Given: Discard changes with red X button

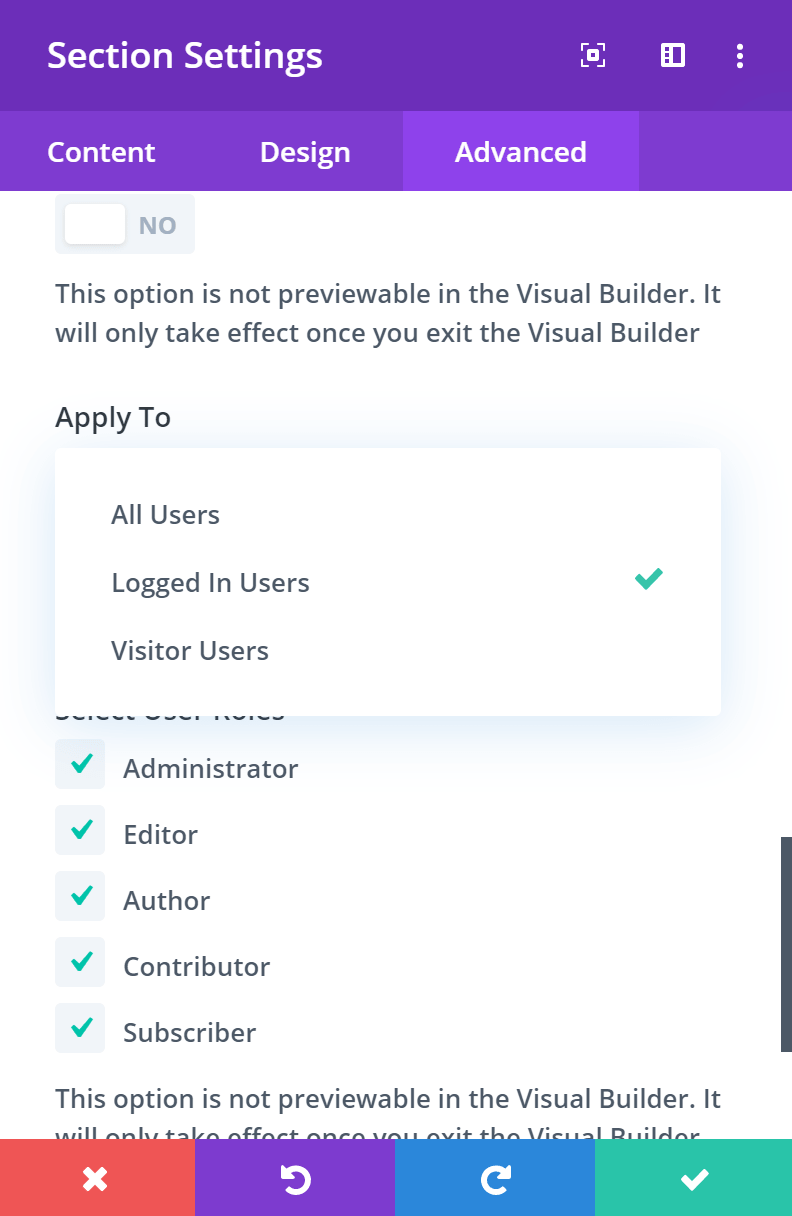Looking at the screenshot, I should click(x=97, y=1178).
